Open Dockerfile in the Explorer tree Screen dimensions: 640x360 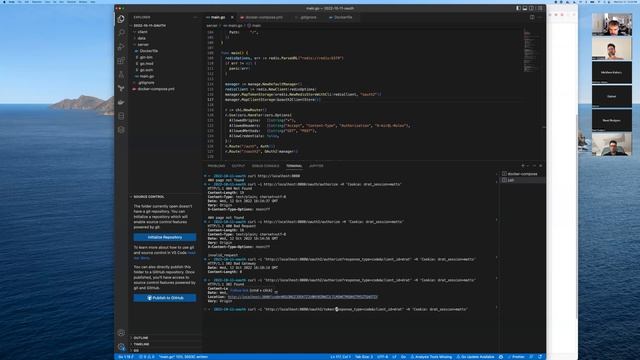pos(165,51)
